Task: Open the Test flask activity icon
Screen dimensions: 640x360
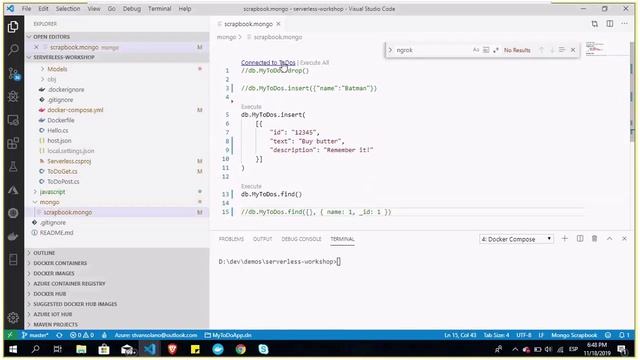Action: (x=13, y=167)
